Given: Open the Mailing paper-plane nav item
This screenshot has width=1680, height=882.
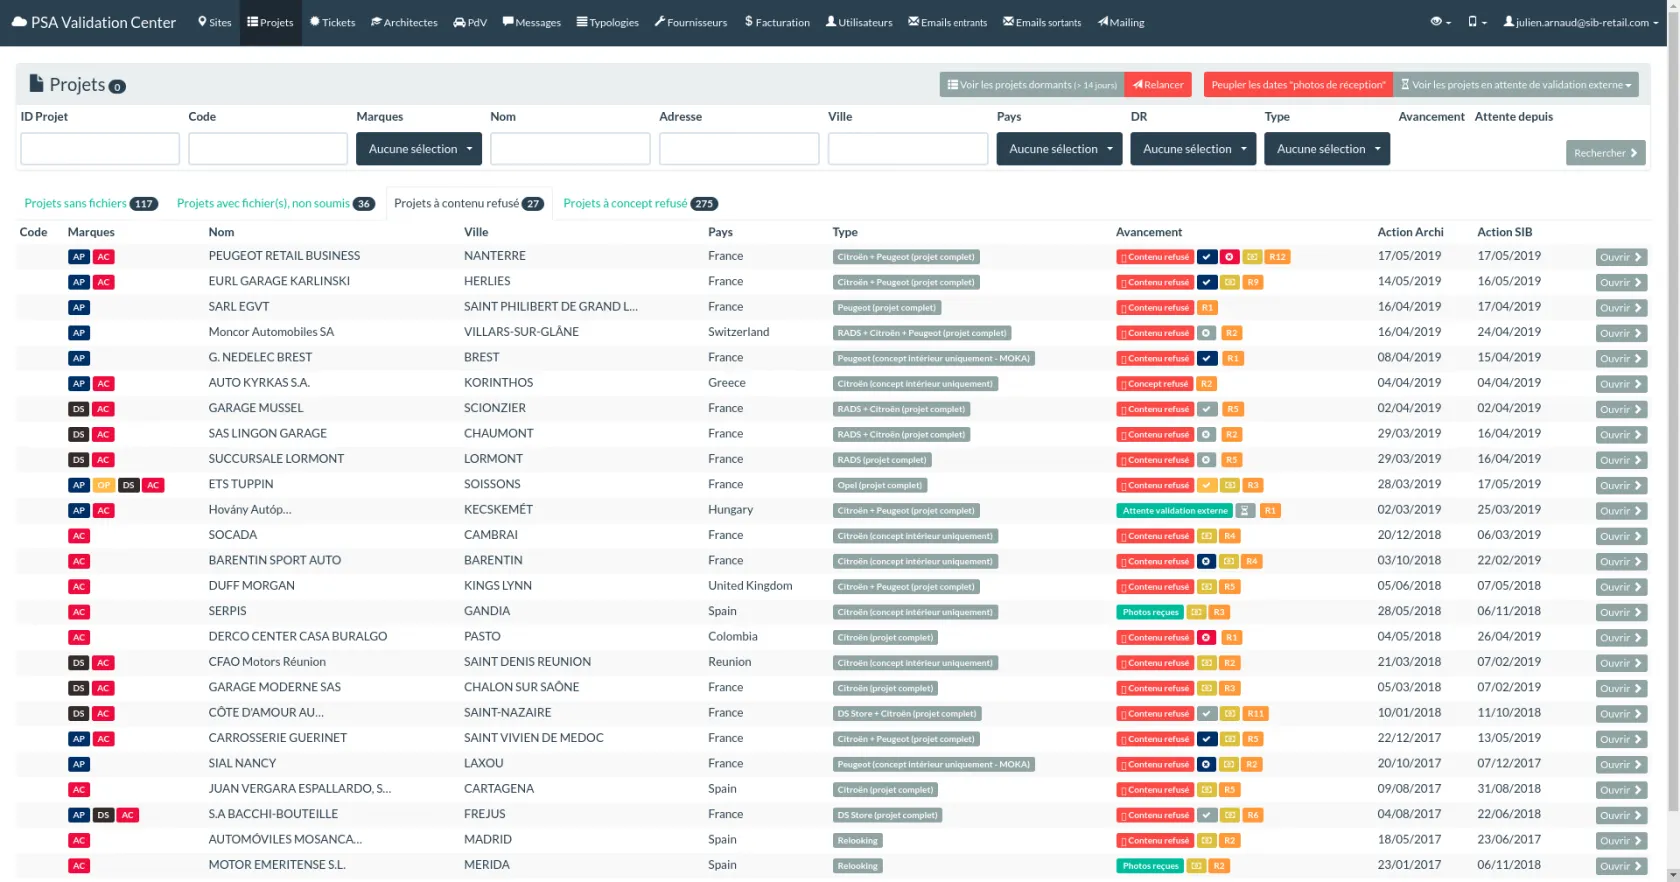Looking at the screenshot, I should [1121, 22].
